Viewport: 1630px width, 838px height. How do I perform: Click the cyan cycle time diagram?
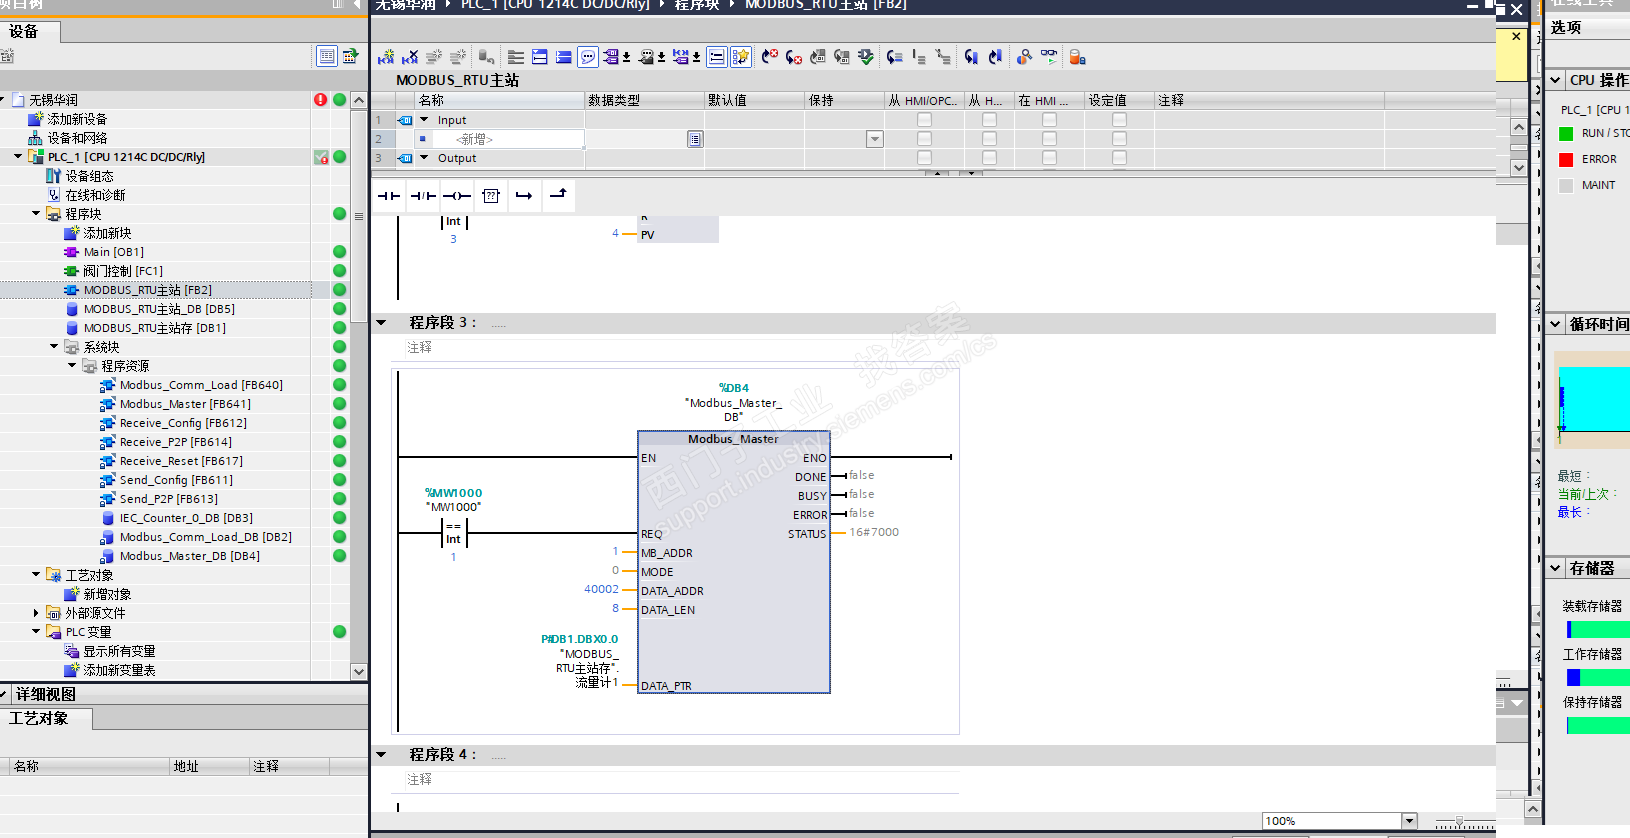[1594, 400]
